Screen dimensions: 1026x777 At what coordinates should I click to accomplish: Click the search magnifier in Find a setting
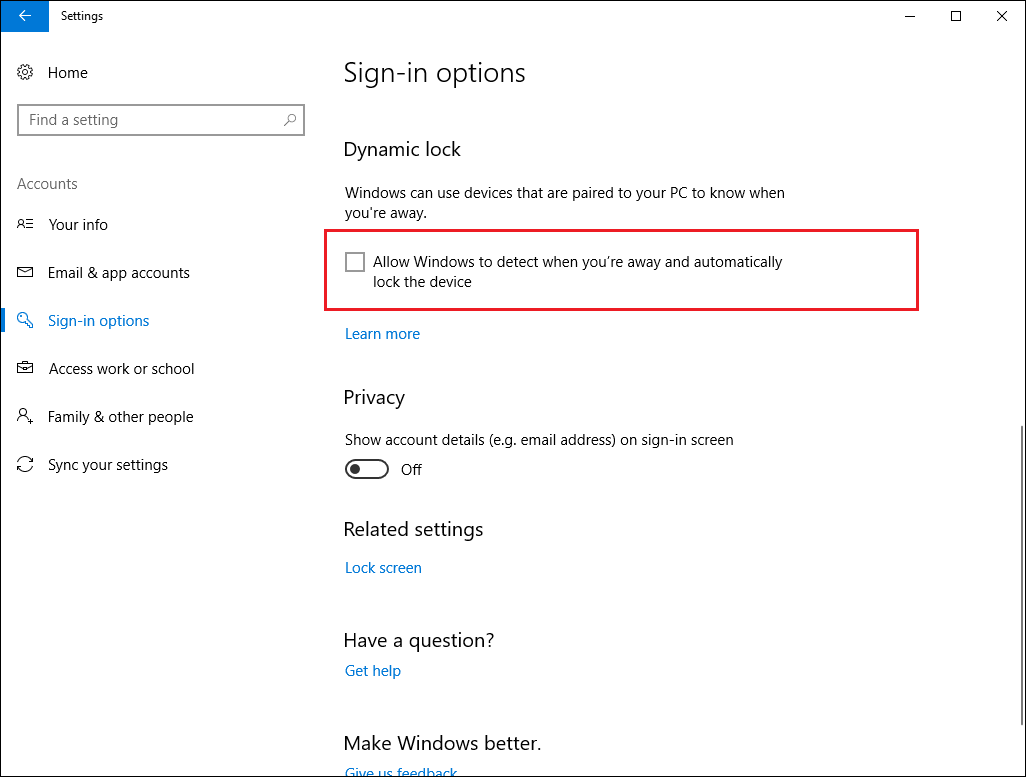[x=290, y=119]
